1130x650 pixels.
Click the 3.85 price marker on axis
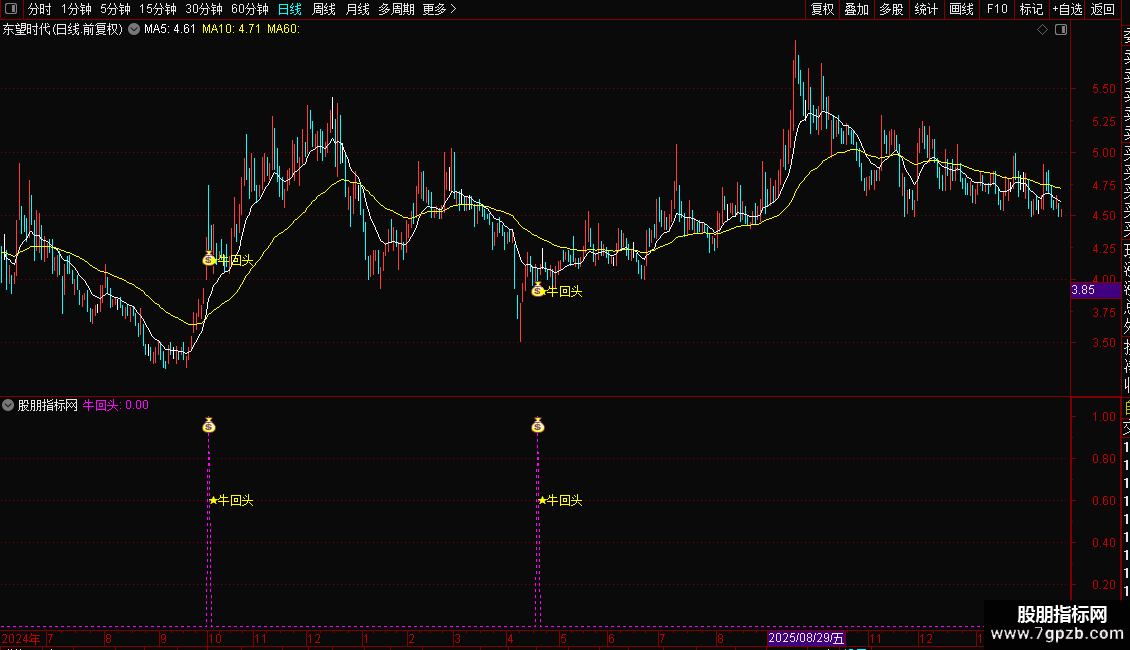(x=1095, y=290)
